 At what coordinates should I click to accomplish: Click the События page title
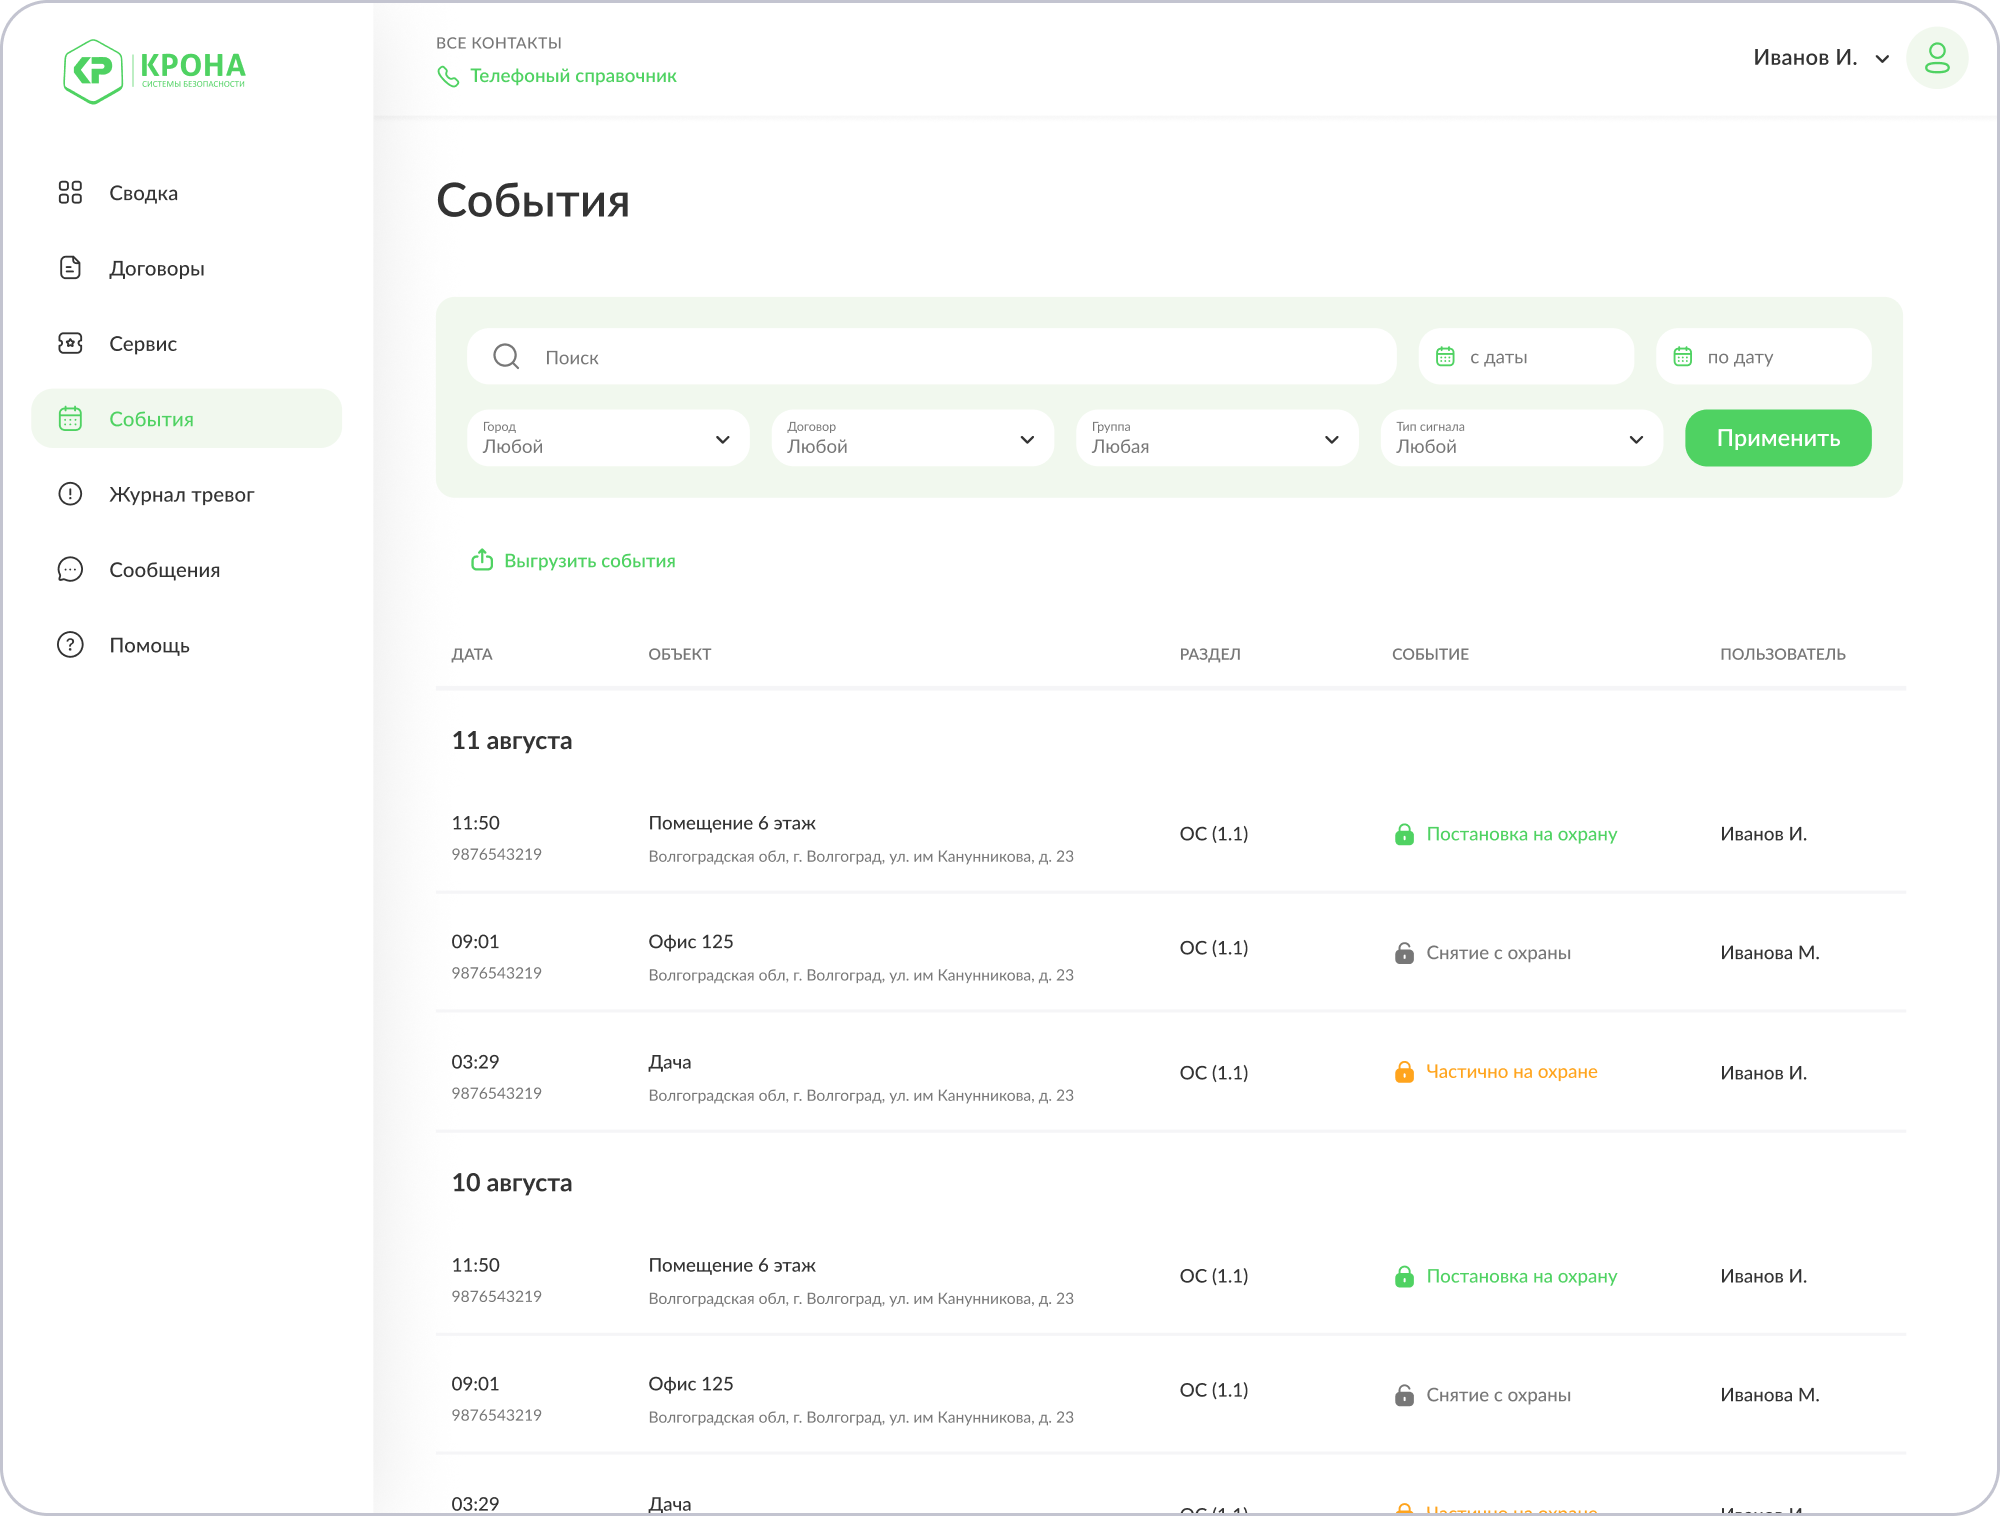(x=533, y=201)
